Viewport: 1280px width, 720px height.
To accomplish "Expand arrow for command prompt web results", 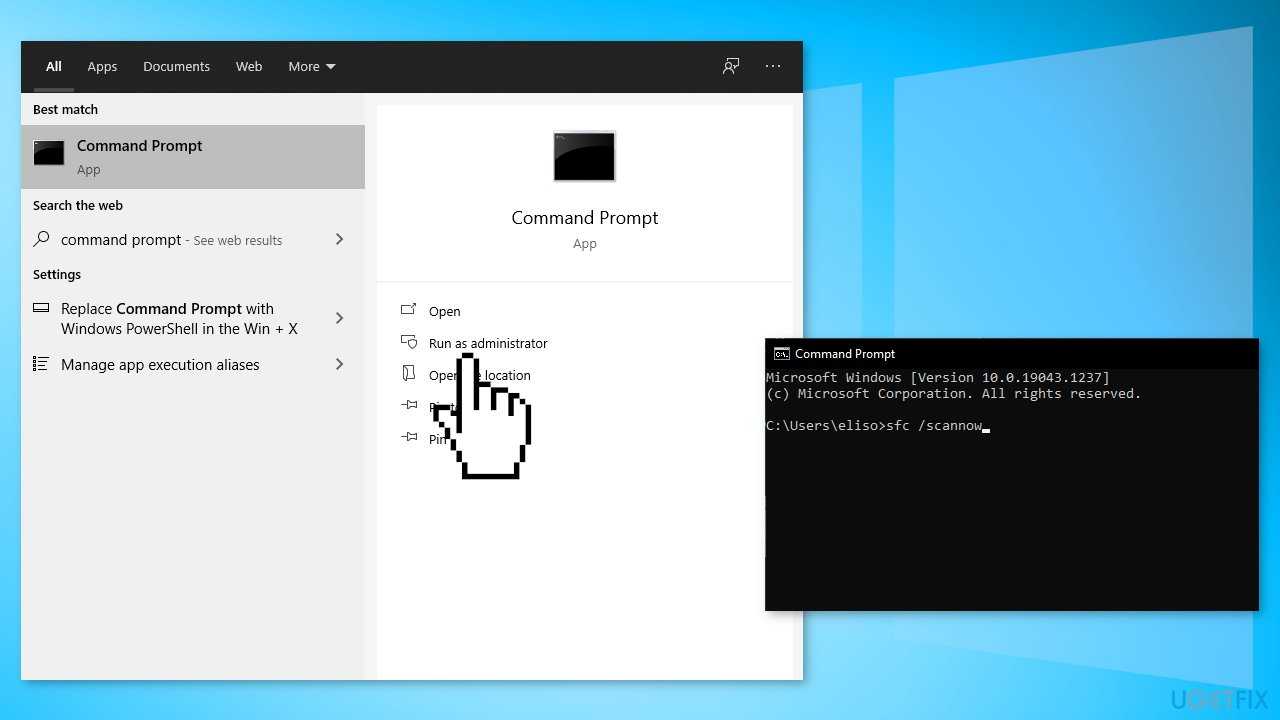I will [339, 239].
